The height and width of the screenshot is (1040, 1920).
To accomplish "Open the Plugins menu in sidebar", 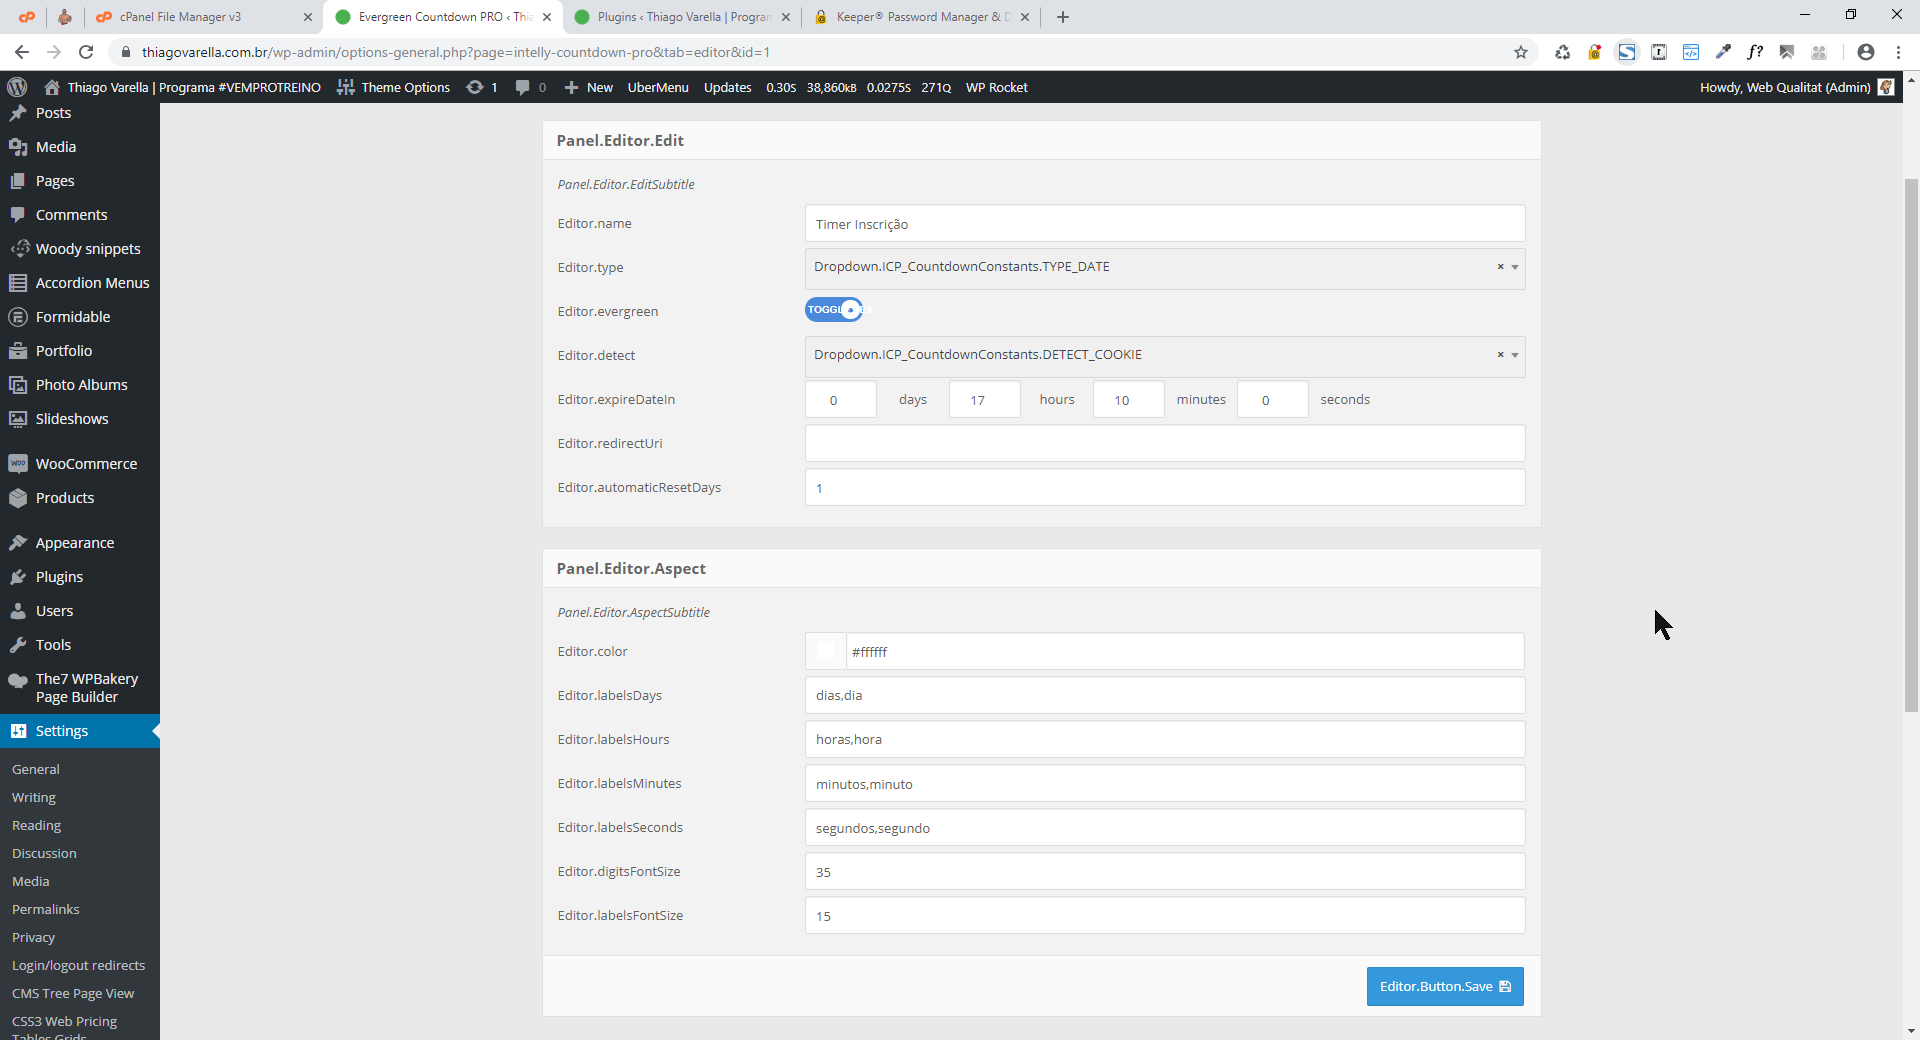I will point(59,577).
